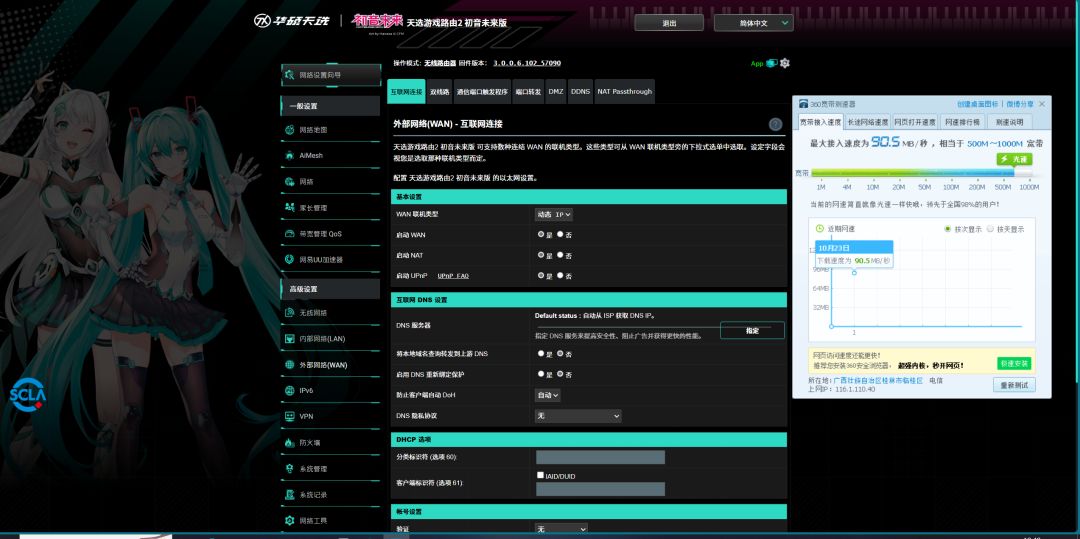Click 分类标识符 (选项 60) input field
Image resolution: width=1080 pixels, height=539 pixels.
click(600, 457)
